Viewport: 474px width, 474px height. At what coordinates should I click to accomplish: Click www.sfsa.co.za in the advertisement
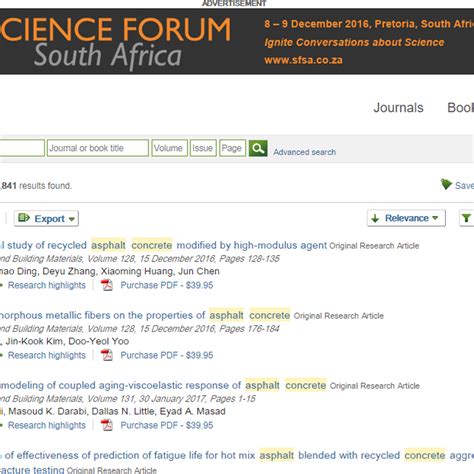point(303,60)
